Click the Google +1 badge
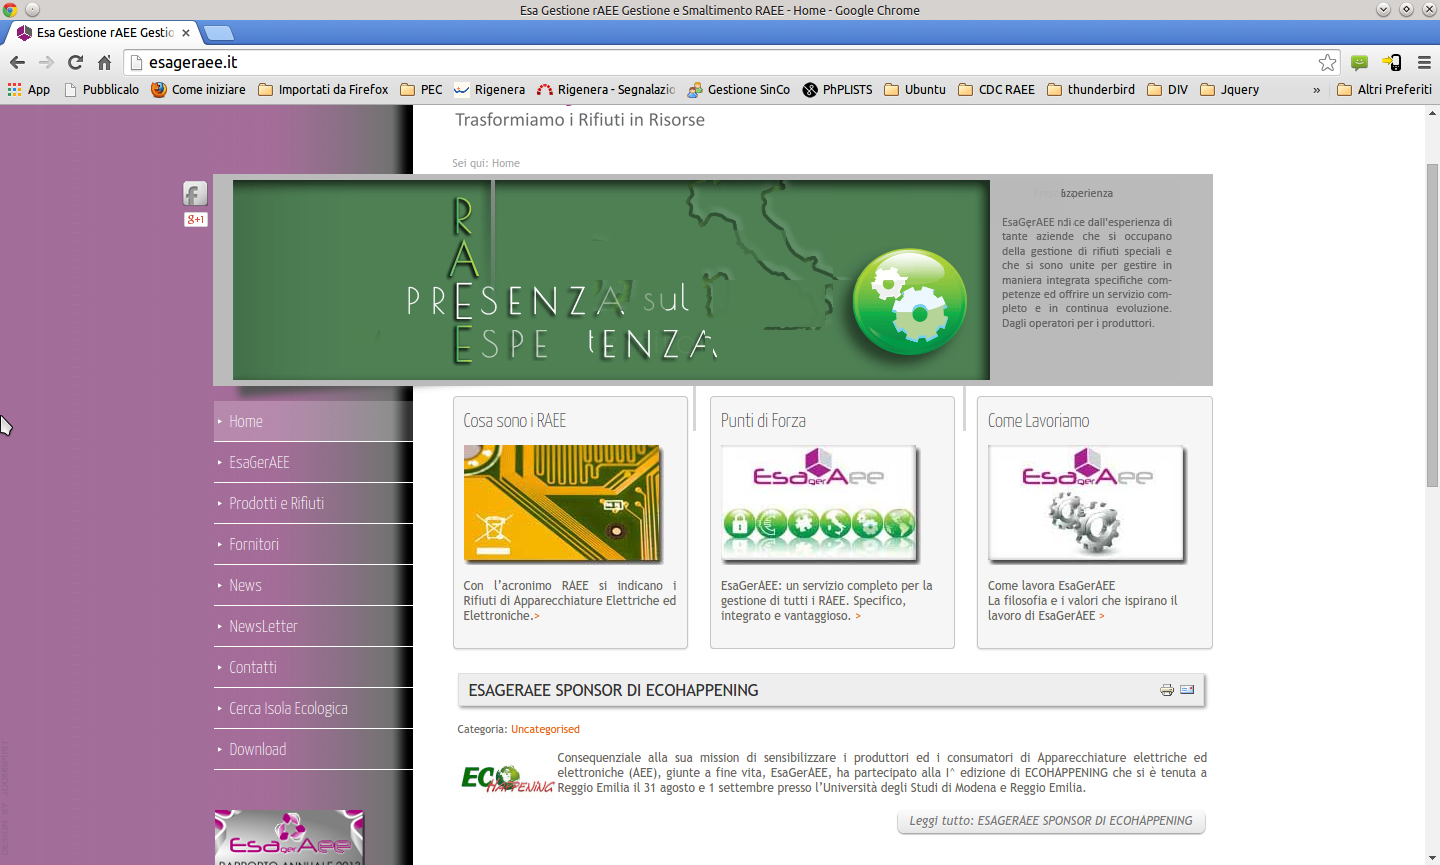This screenshot has height=865, width=1440. 196,219
